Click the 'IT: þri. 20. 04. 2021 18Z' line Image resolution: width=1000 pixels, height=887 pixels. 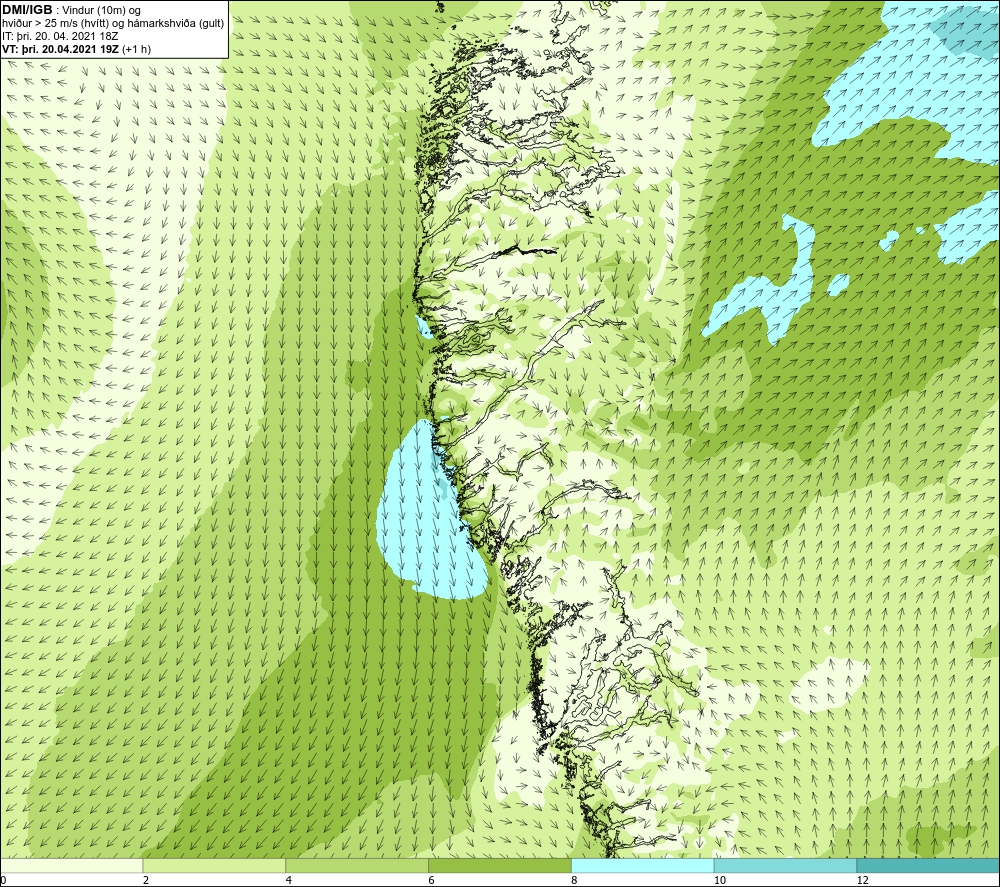point(60,36)
